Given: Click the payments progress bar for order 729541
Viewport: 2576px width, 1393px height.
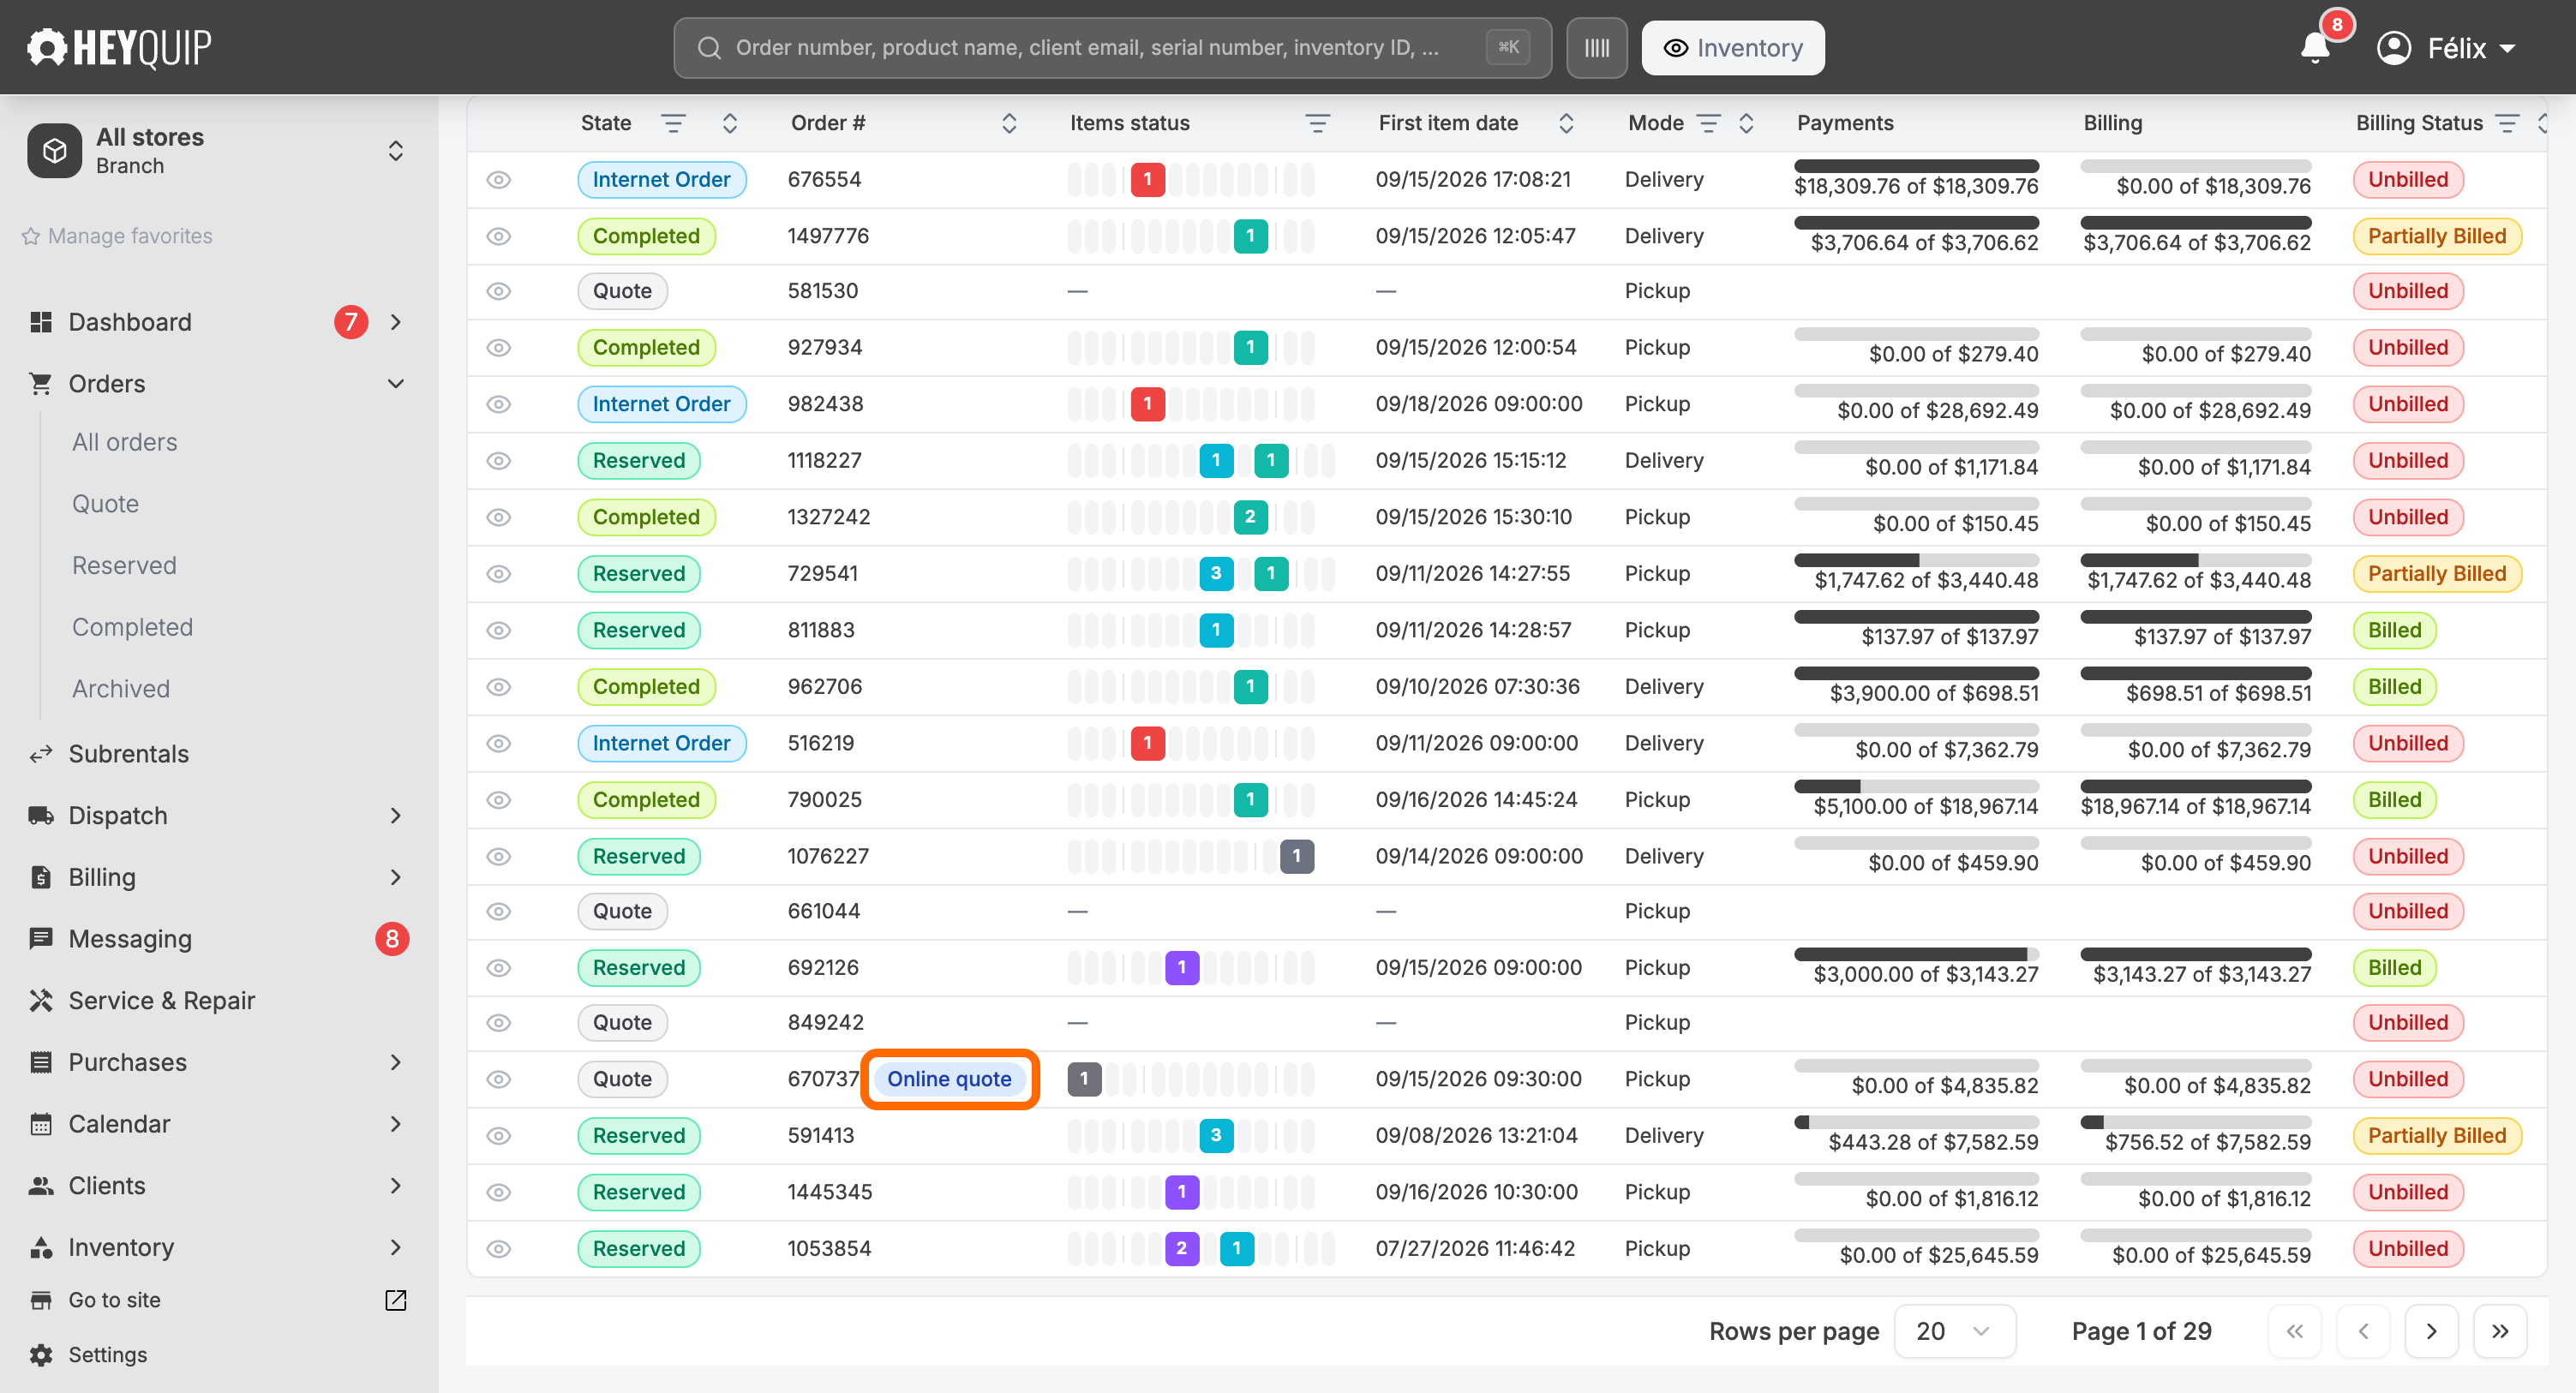Looking at the screenshot, I should coord(1916,560).
